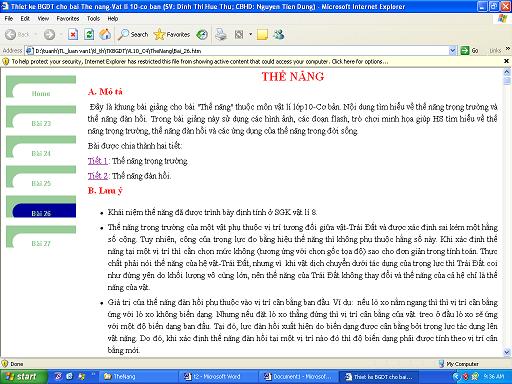Switch to Thiet ke BGDT taskbar button
The height and width of the screenshot is (384, 512).
[379, 377]
